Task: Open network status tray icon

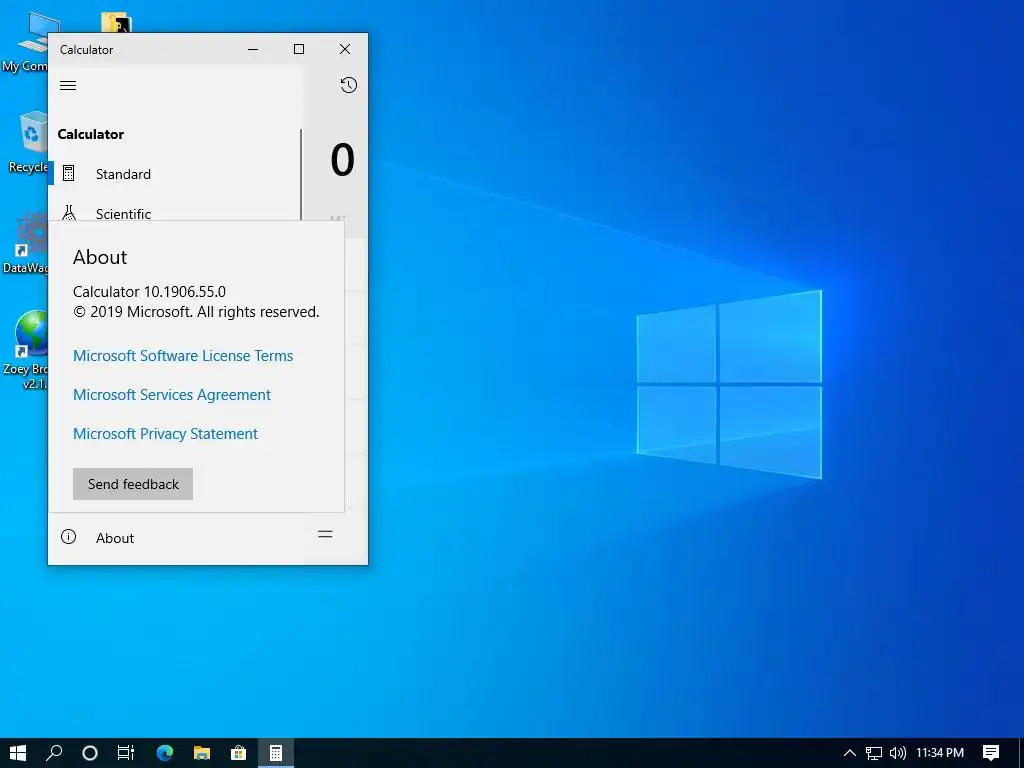Action: coord(874,753)
